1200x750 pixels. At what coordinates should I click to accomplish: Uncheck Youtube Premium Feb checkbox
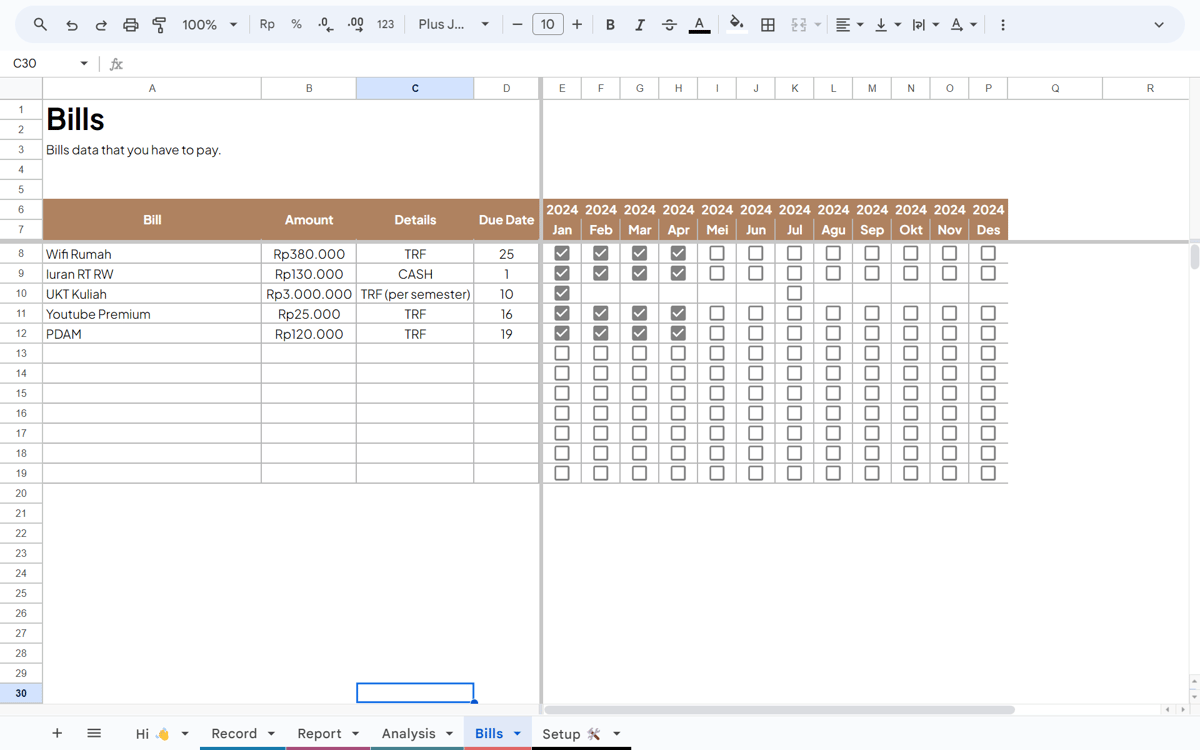pyautogui.click(x=601, y=314)
